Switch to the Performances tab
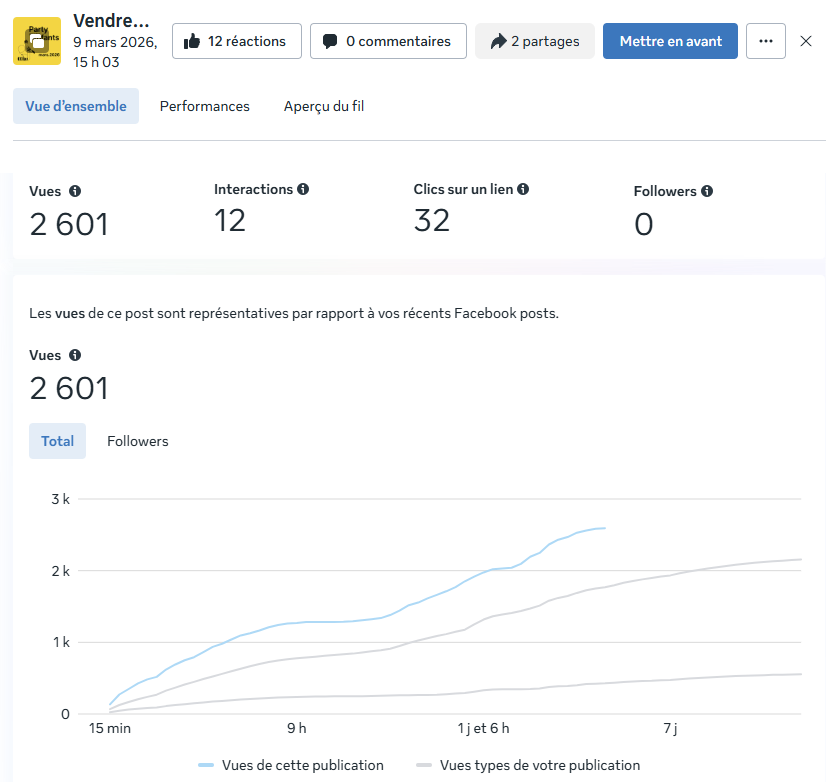Image resolution: width=826 pixels, height=782 pixels. point(205,106)
